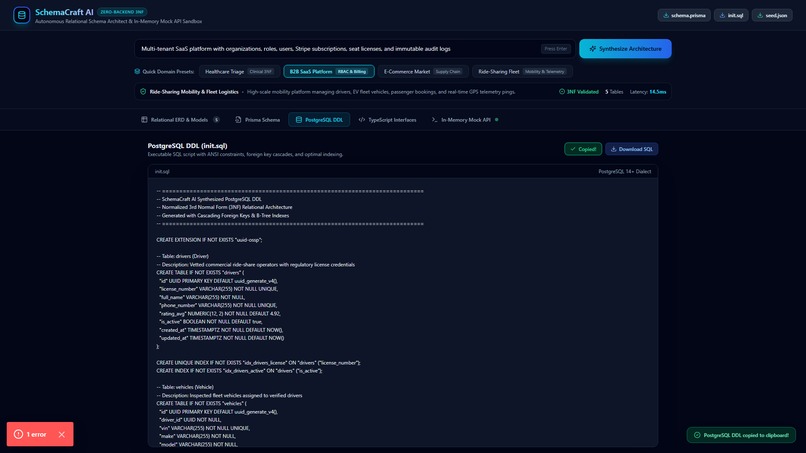Click the PostgreSQL 14+ Dialect label
Screen dimensions: 806x453
[x=625, y=172]
